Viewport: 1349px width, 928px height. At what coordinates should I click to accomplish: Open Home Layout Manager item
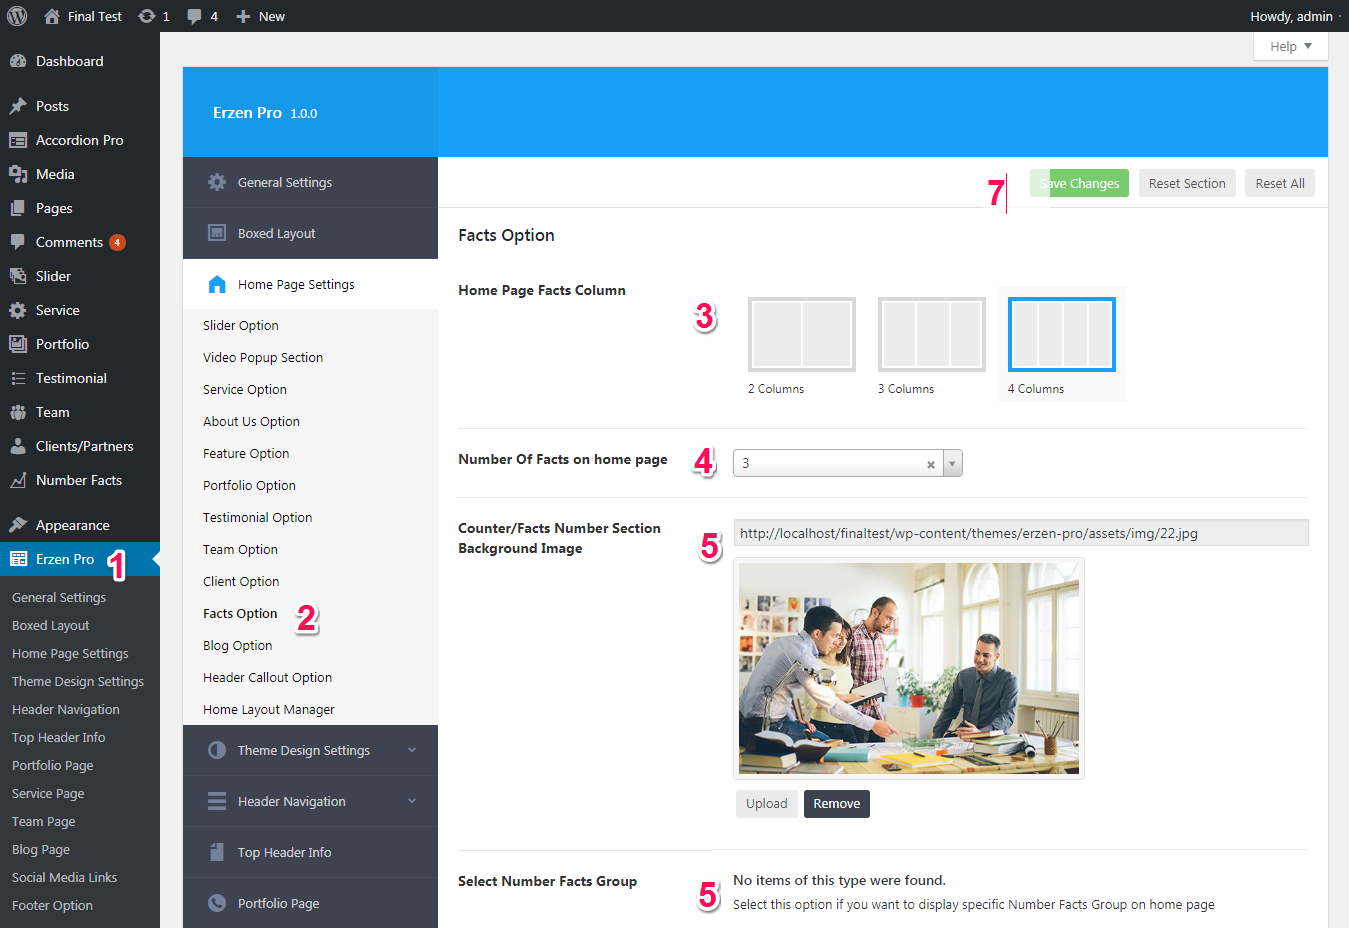tap(269, 709)
